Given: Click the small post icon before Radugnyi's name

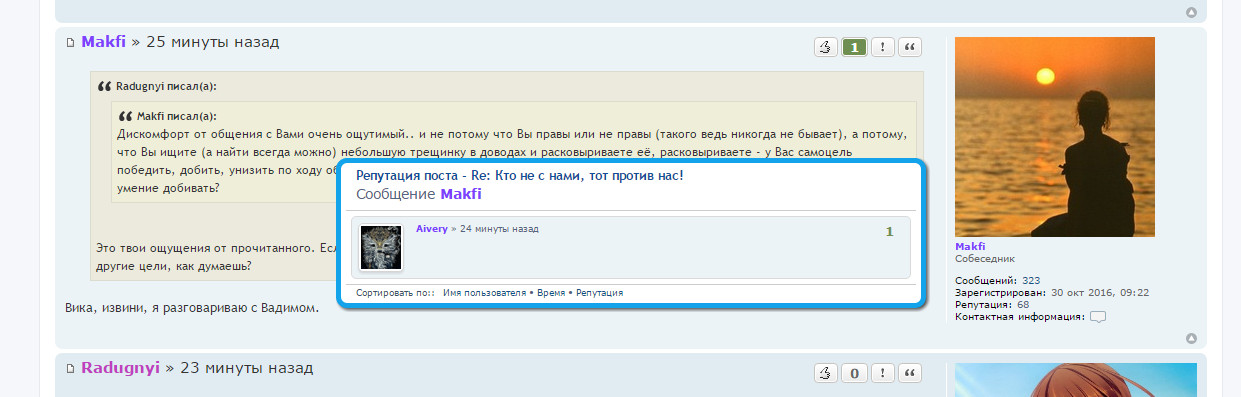Looking at the screenshot, I should coord(70,370).
